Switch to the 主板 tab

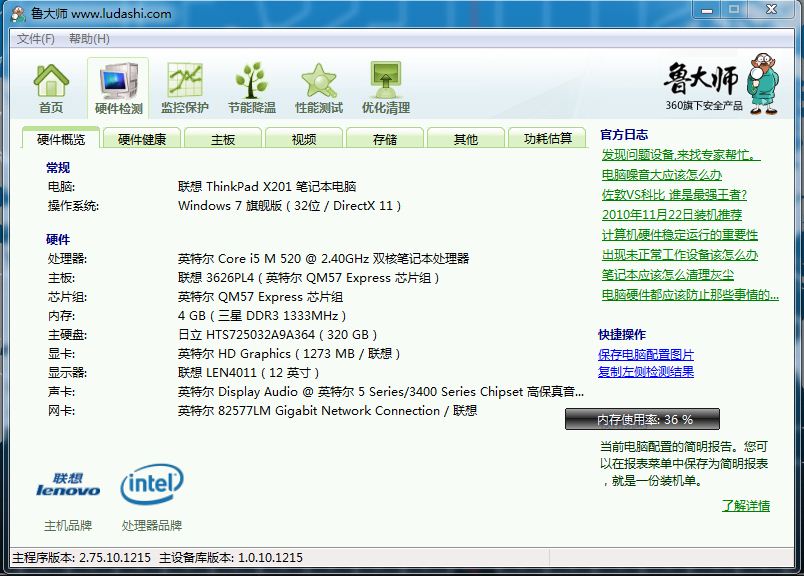pos(223,138)
